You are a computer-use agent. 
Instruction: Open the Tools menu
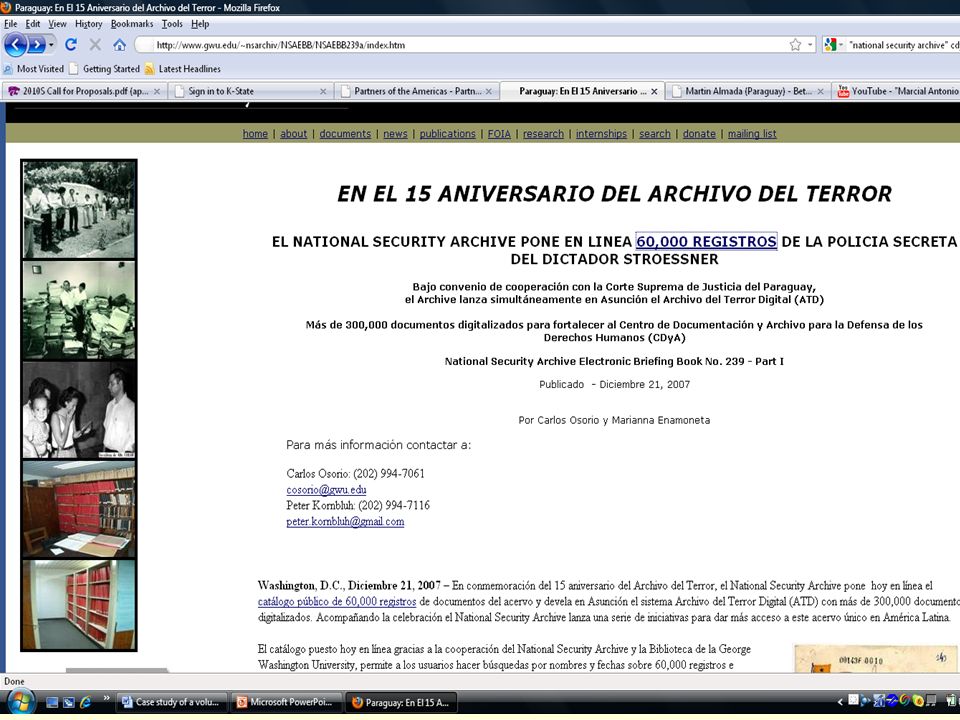click(x=172, y=24)
